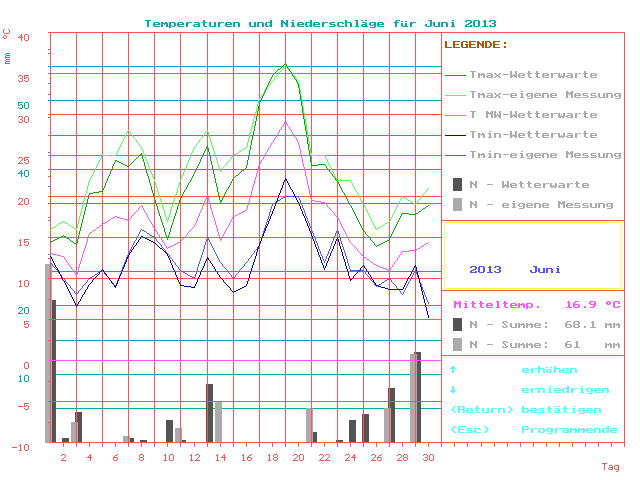Viewport: 640px width, 480px height.
Task: Click line sample before Tmin-Wetterwarte legend entry
Action: (x=455, y=135)
